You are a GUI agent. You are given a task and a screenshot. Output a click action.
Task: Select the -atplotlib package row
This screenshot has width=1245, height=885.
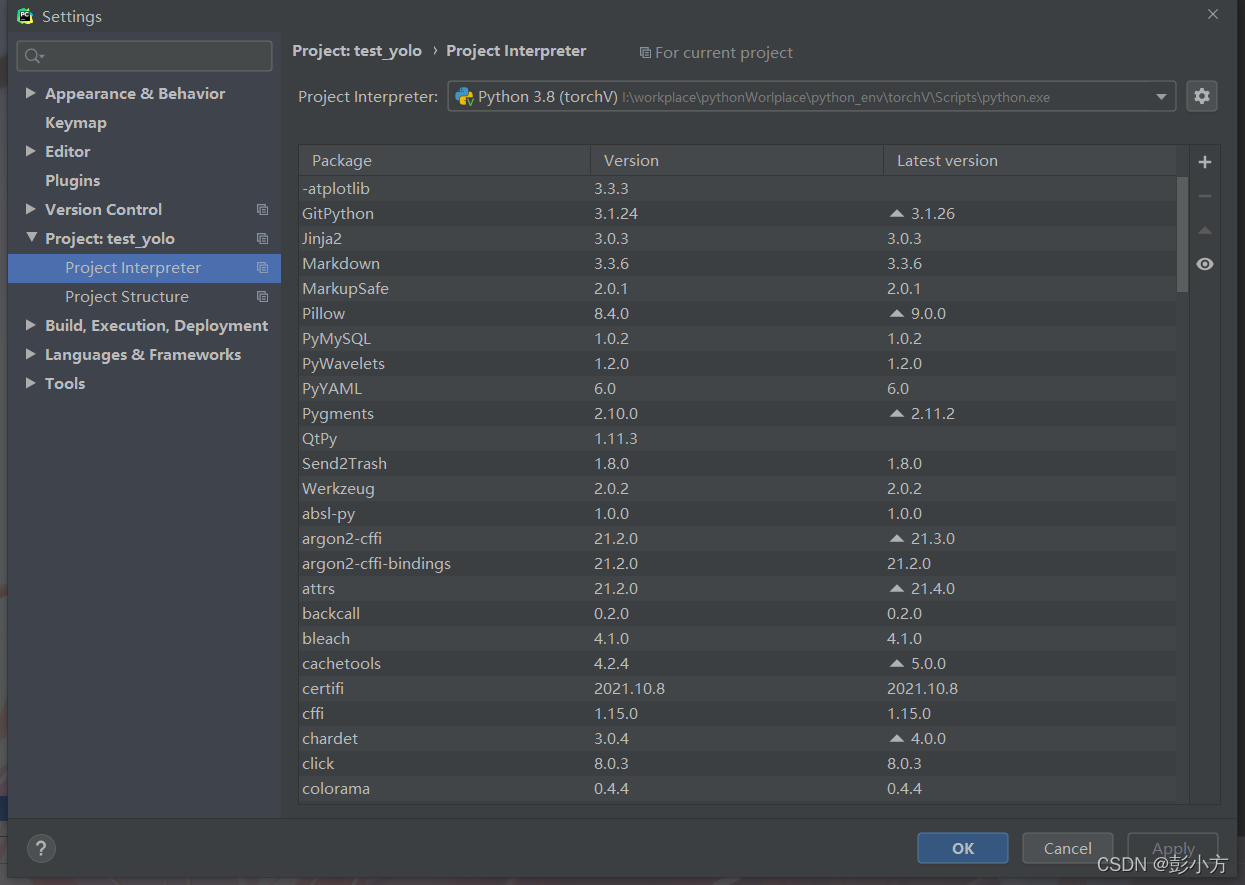738,189
